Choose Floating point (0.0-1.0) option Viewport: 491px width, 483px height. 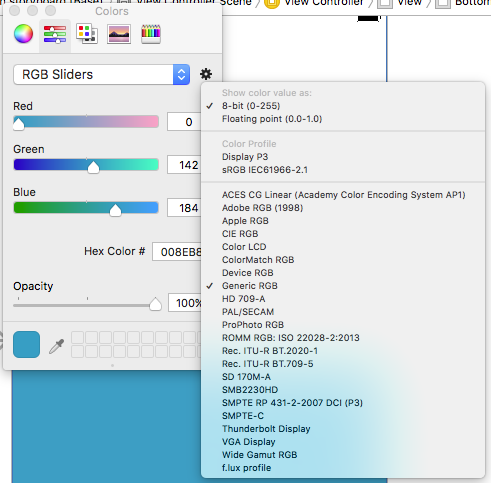[343, 119]
